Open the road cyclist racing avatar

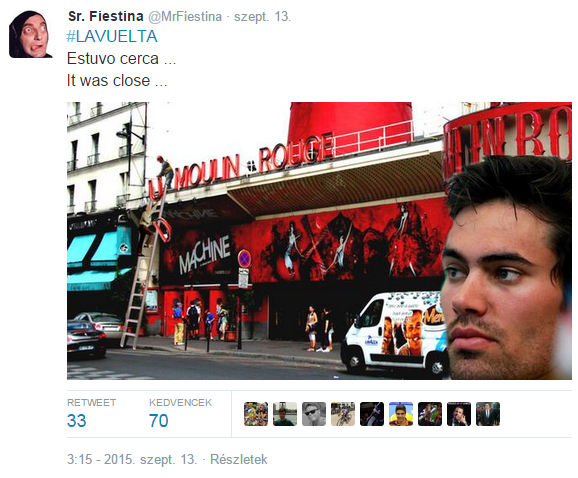tap(343, 414)
